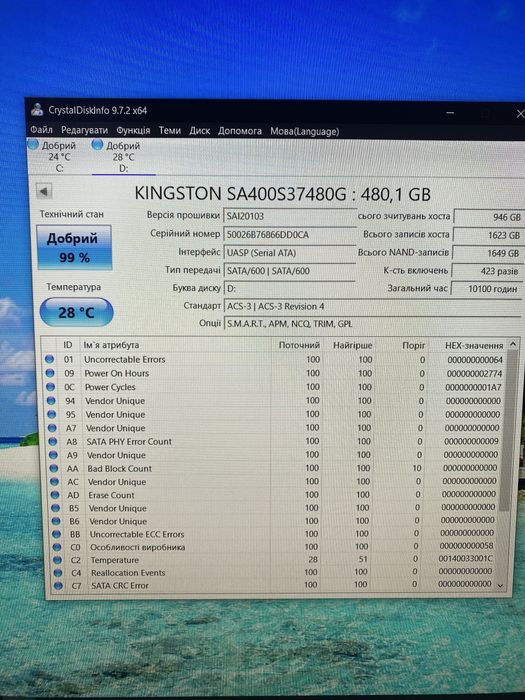Viewport: 525px width, 700px height.
Task: Click the blue status icon of D: drive
Action: (97, 144)
